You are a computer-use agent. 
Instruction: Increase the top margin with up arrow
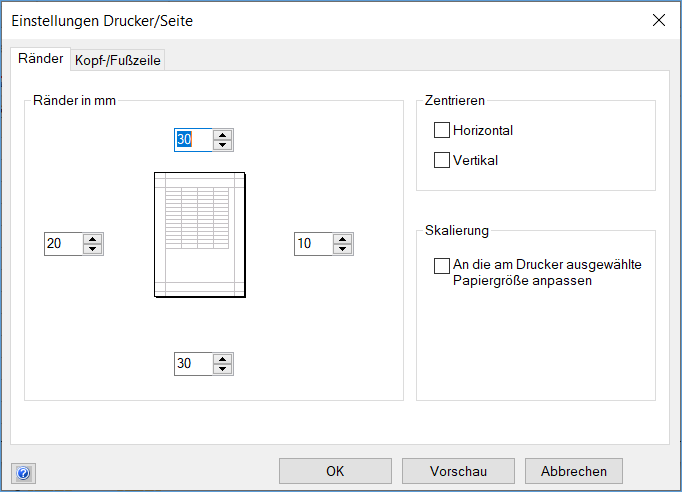coord(223,135)
